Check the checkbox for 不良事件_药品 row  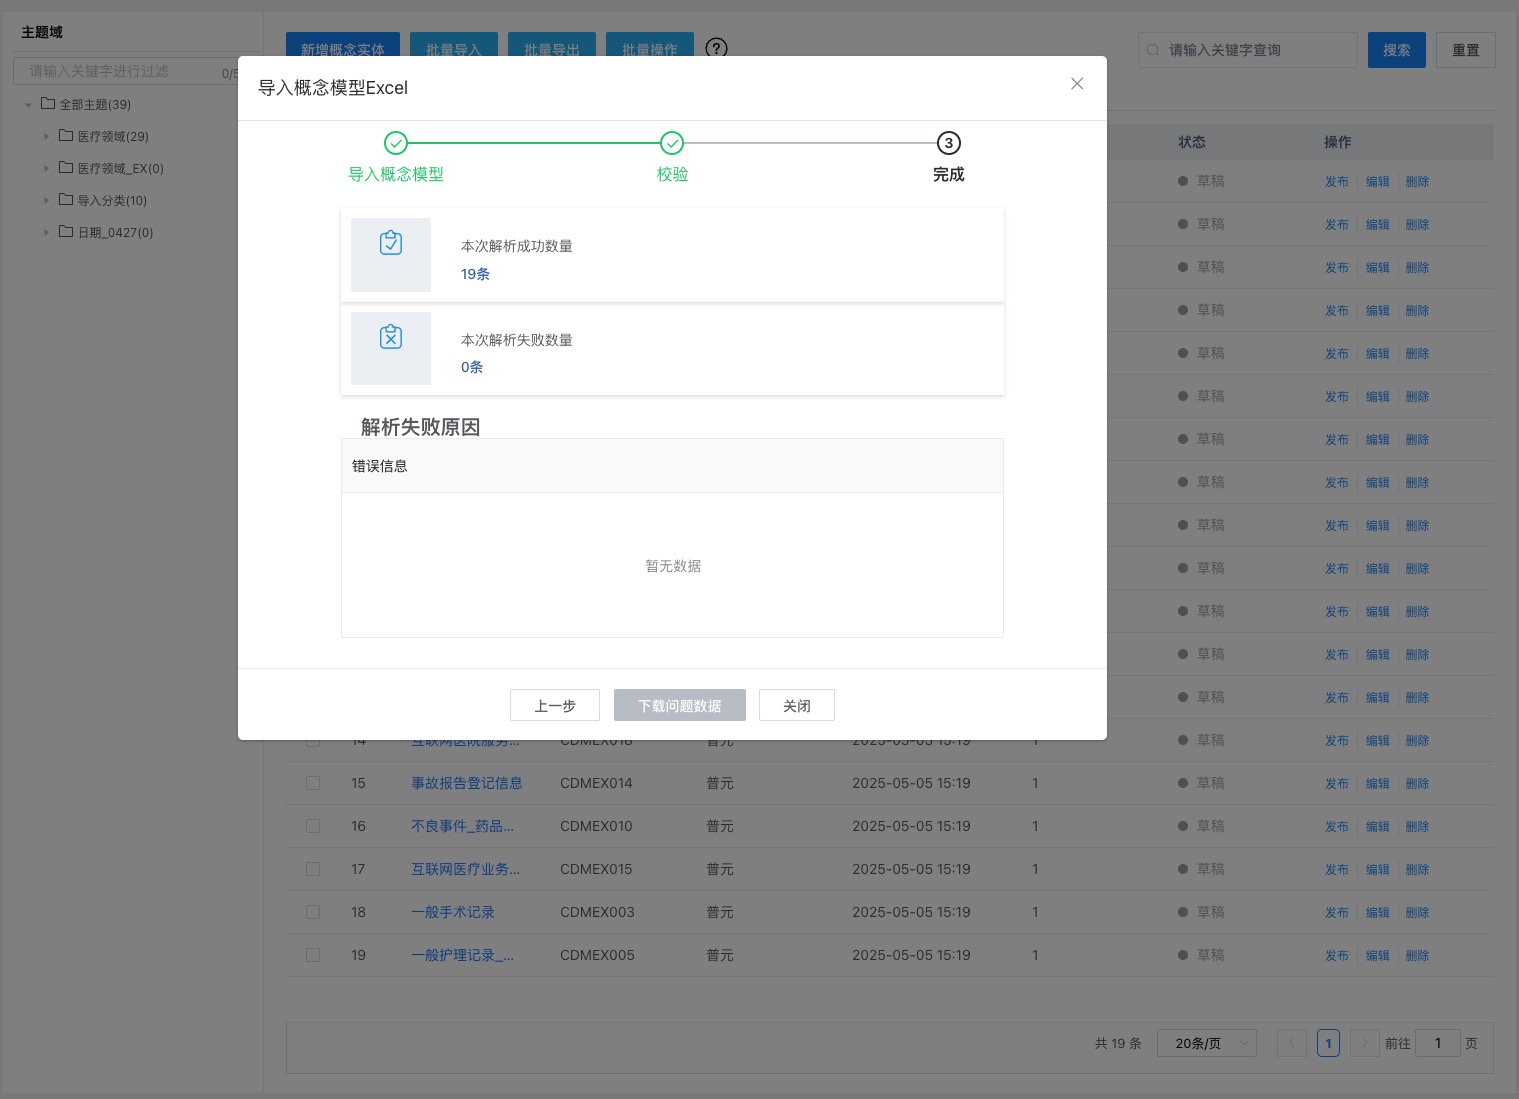[313, 826]
